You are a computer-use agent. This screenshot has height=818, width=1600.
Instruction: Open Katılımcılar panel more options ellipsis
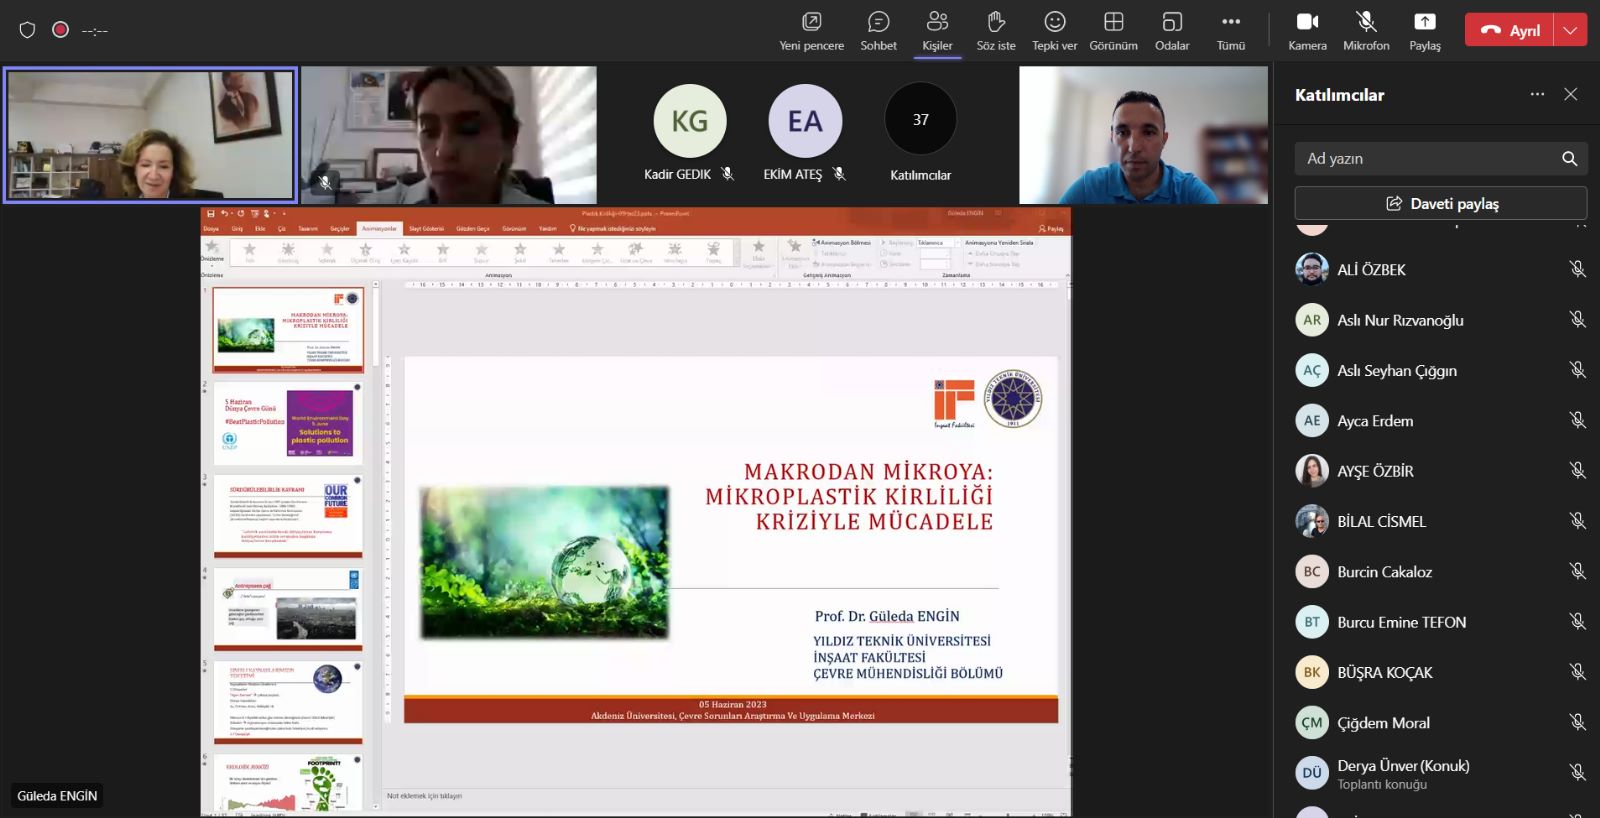pos(1537,94)
